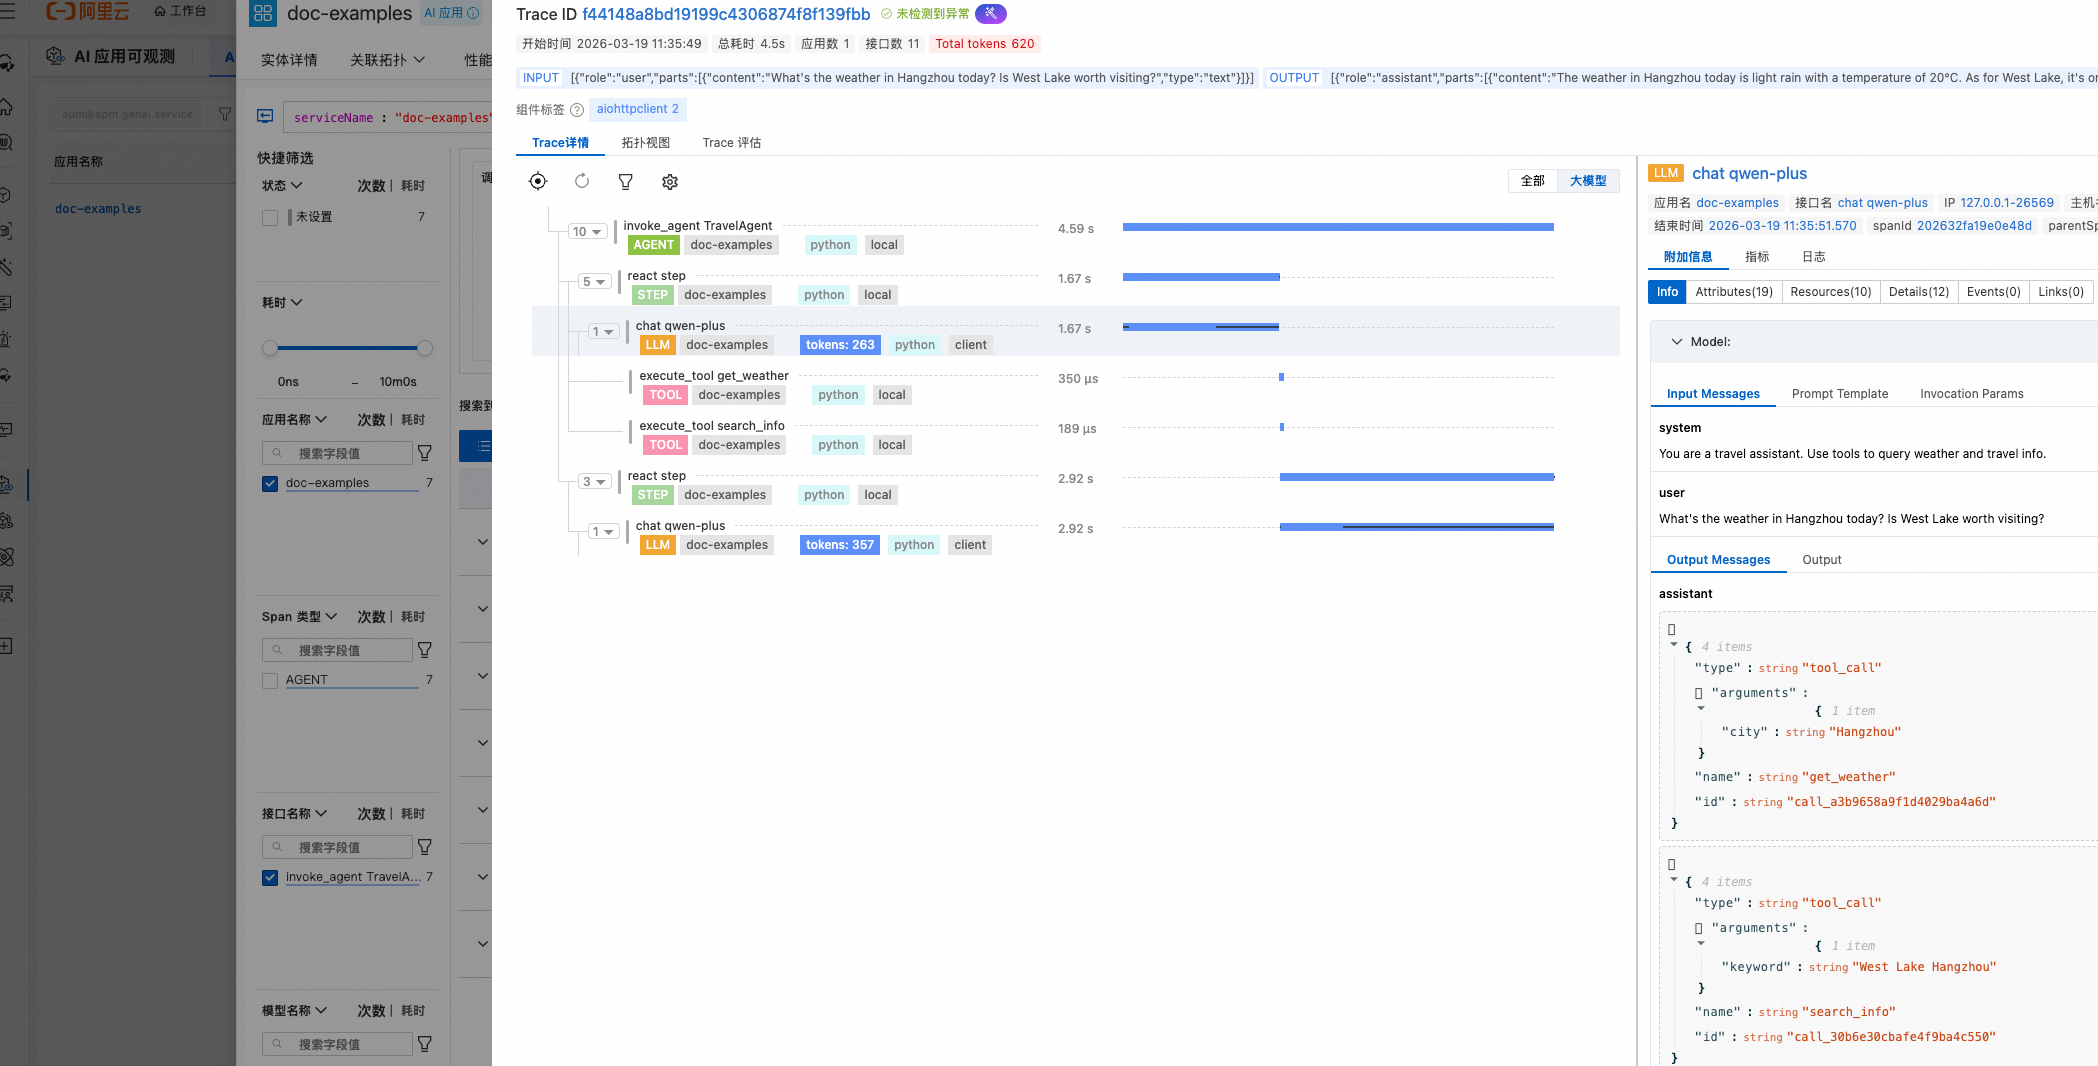Viewport: 2098px width, 1066px height.
Task: Check the 未设置 status checkbox
Action: (270, 217)
